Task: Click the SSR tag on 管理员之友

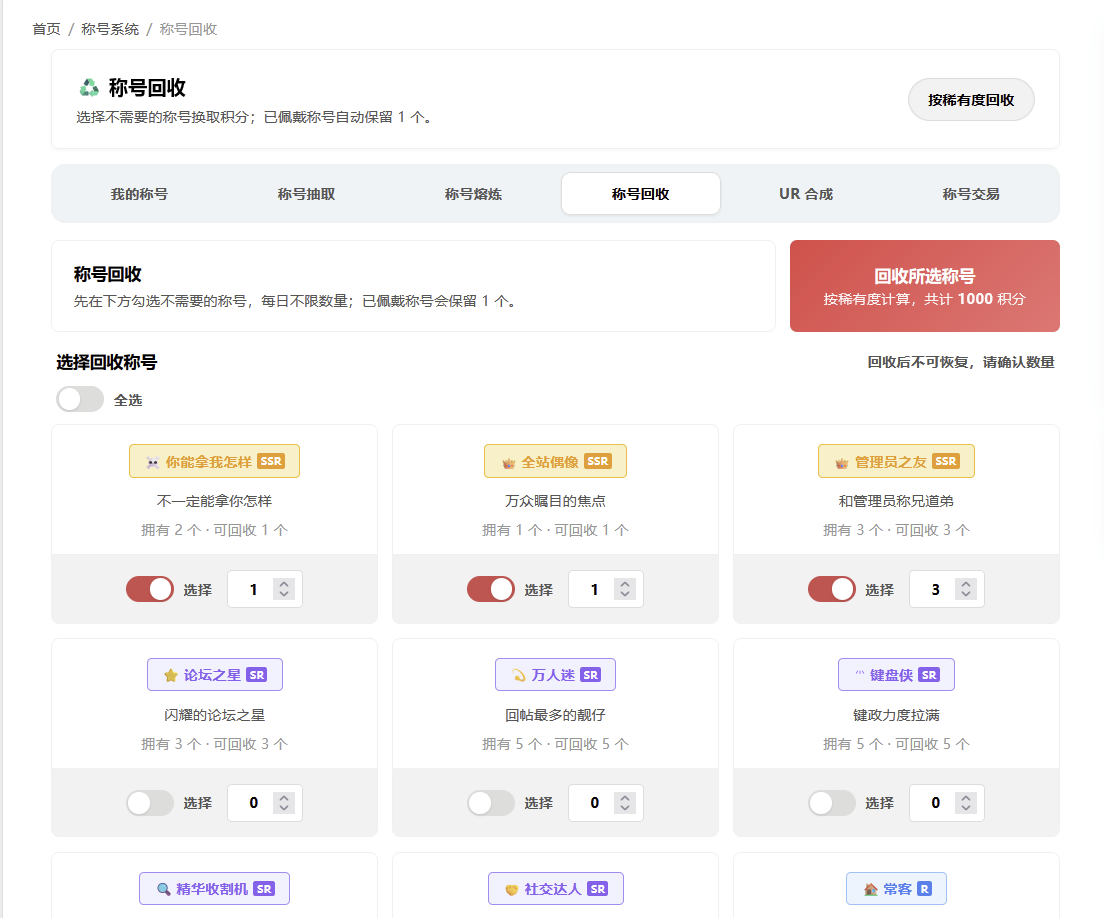Action: pos(945,461)
